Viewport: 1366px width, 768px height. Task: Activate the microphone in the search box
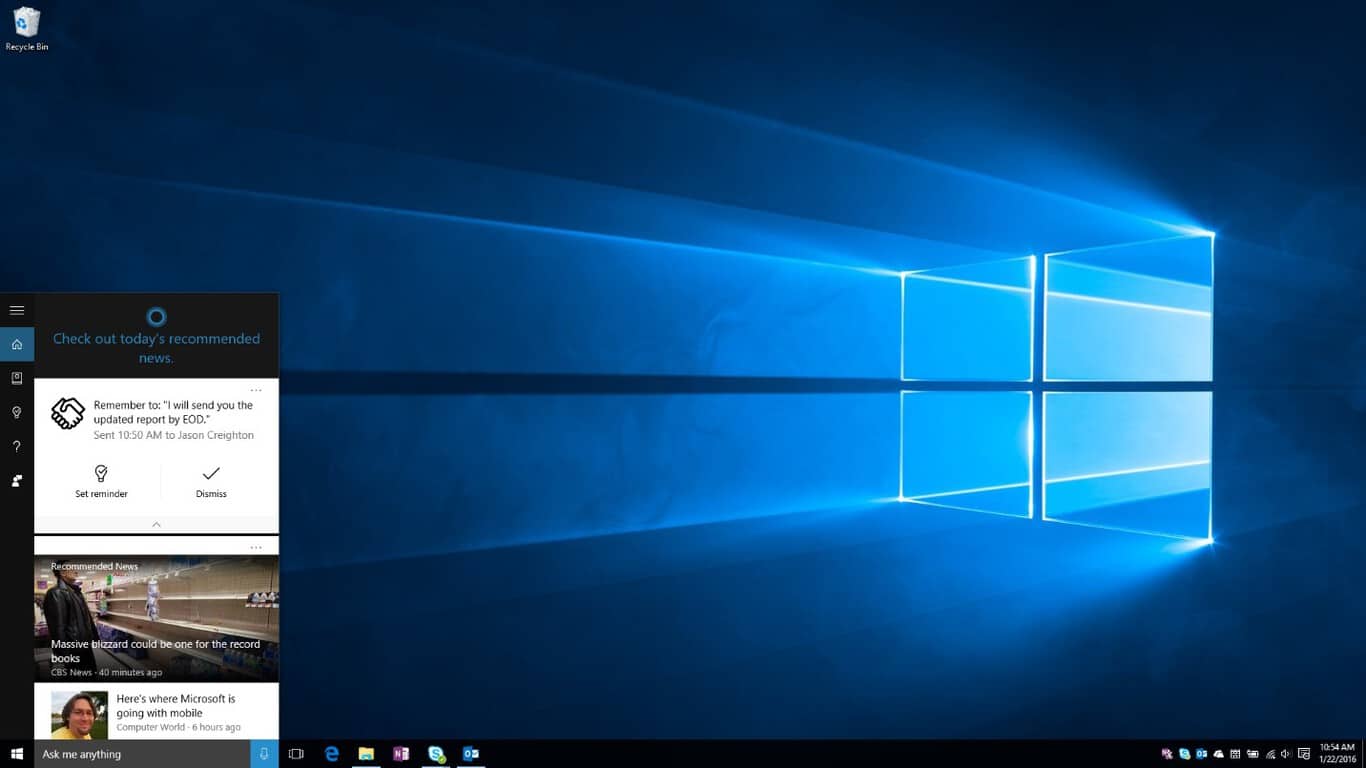(x=262, y=753)
